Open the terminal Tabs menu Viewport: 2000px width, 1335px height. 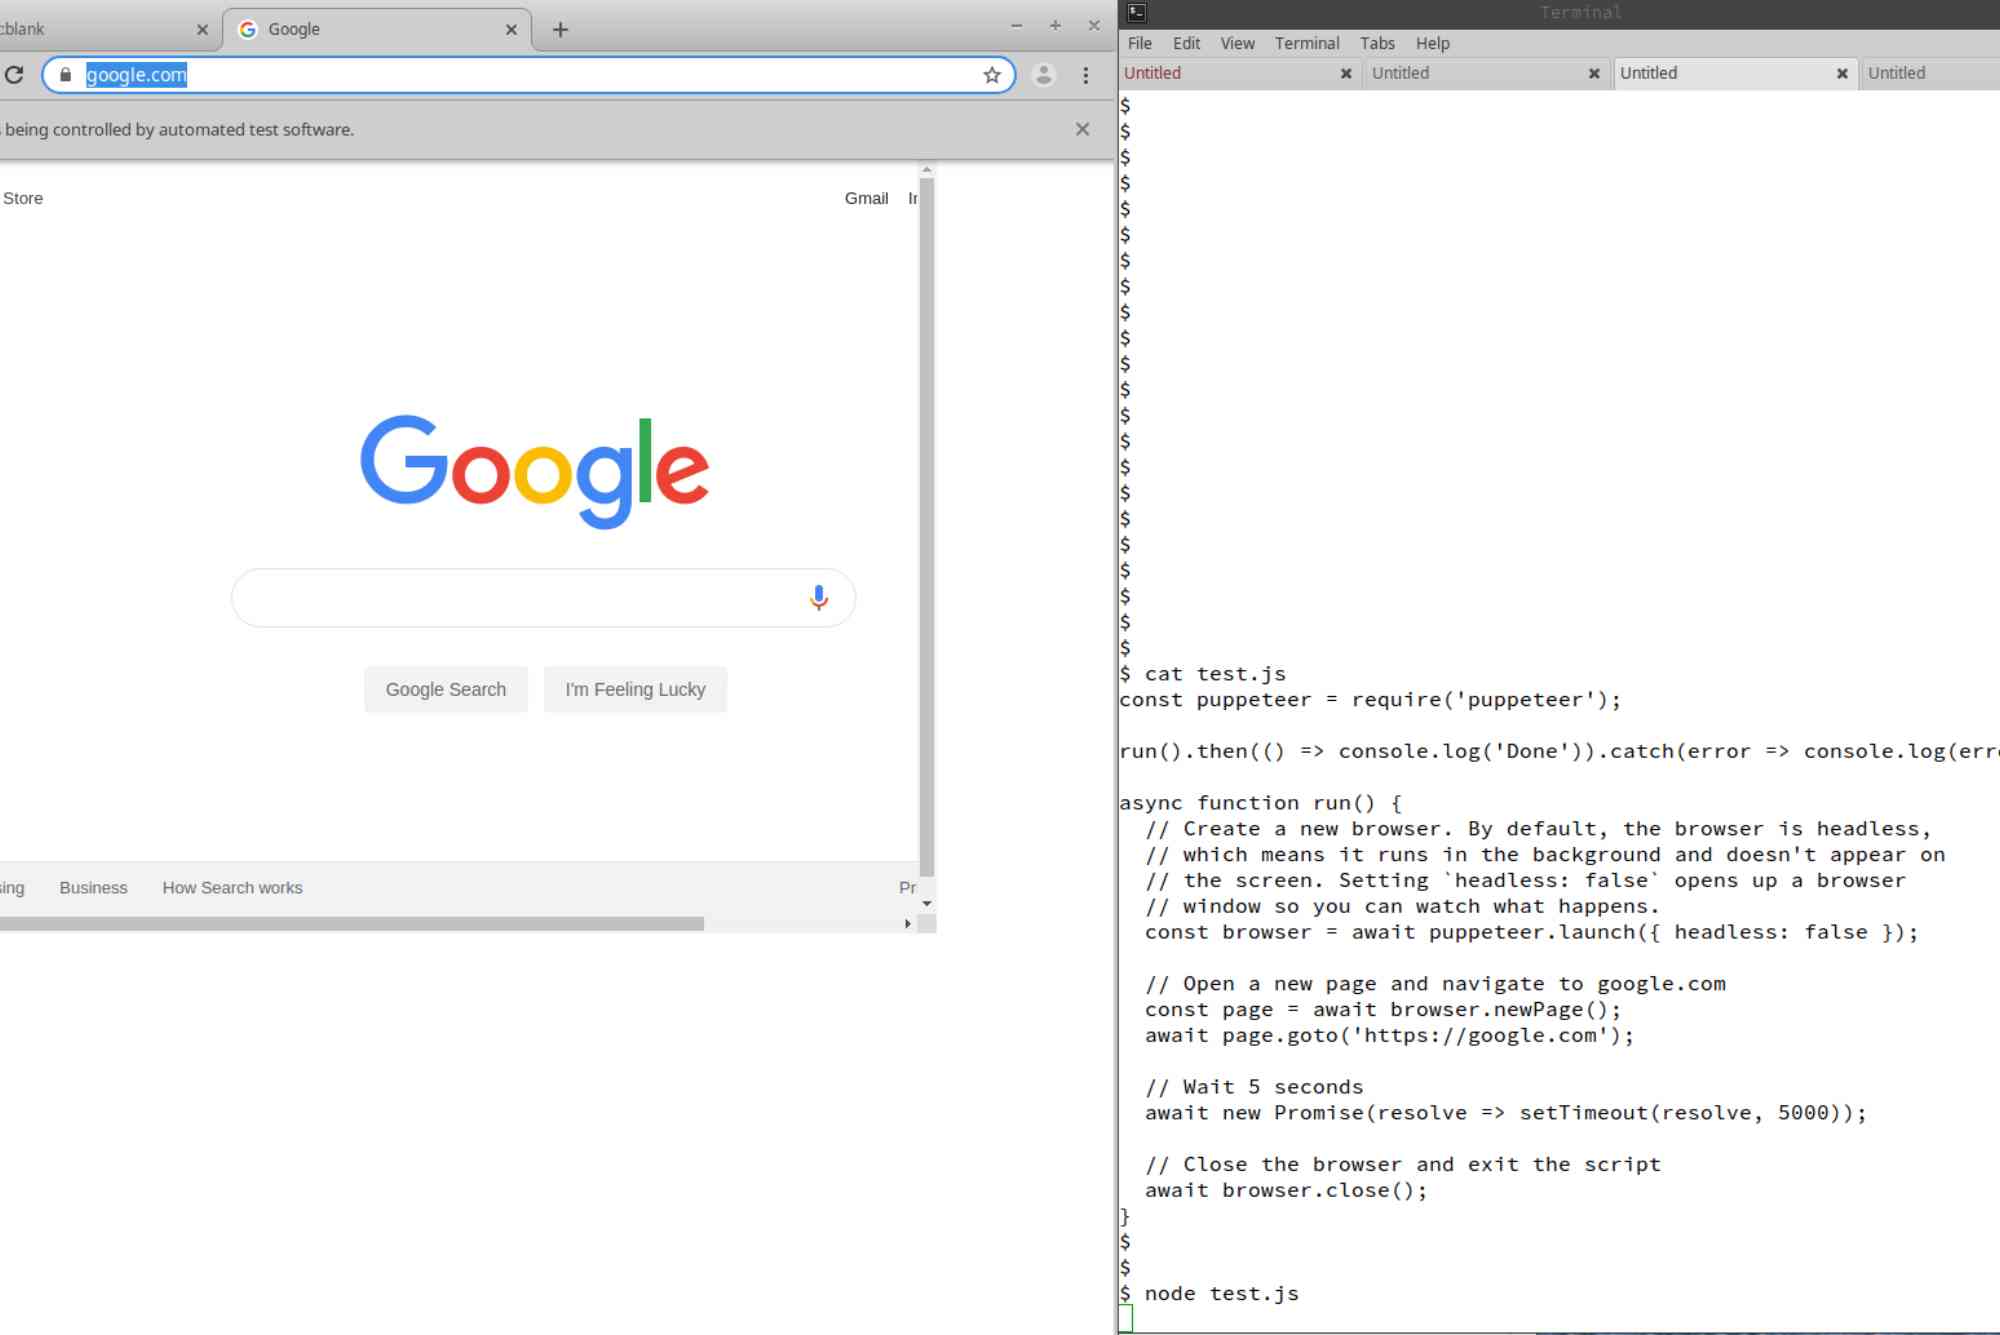tap(1377, 43)
